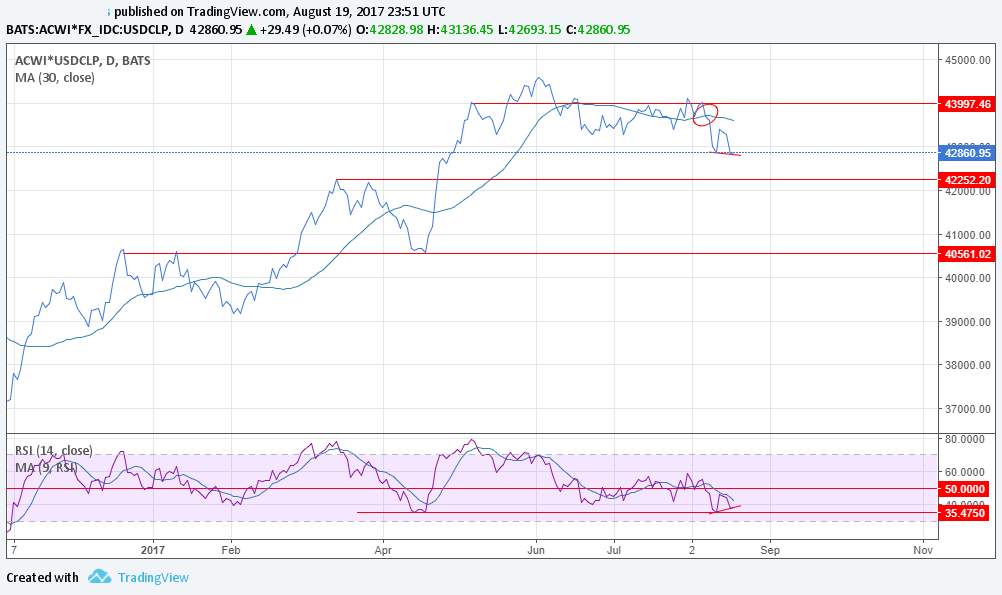
Task: Select the O:42828.98 open value
Action: point(389,29)
